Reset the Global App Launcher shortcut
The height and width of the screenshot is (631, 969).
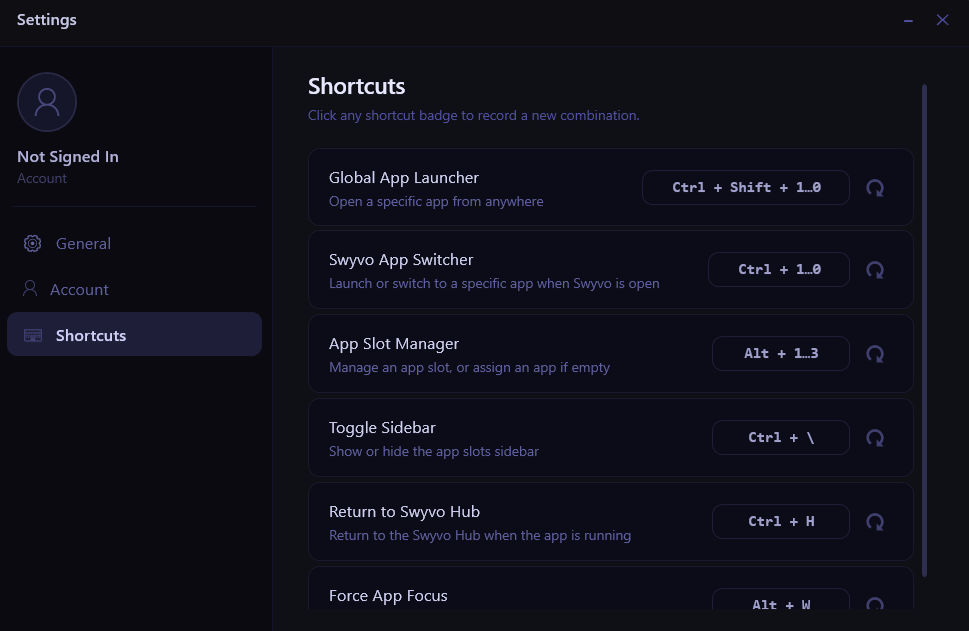(875, 188)
